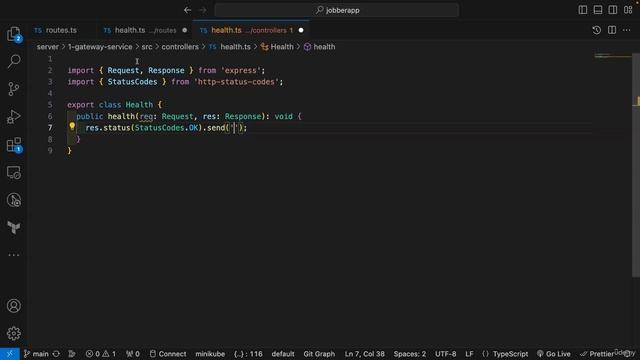
Task: Click Ln 7, Col 38 indicator
Action: [x=364, y=354]
